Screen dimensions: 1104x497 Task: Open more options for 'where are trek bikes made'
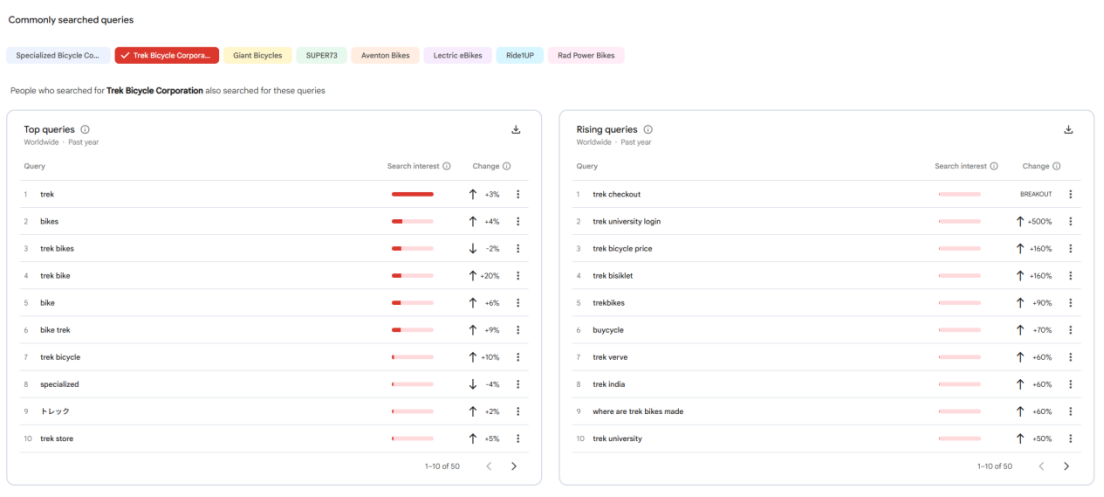(1070, 411)
